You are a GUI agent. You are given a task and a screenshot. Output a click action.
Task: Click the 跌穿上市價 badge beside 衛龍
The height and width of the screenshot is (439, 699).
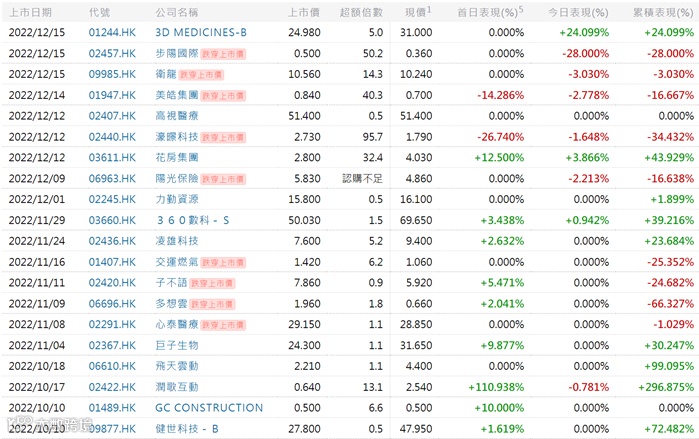pyautogui.click(x=201, y=75)
